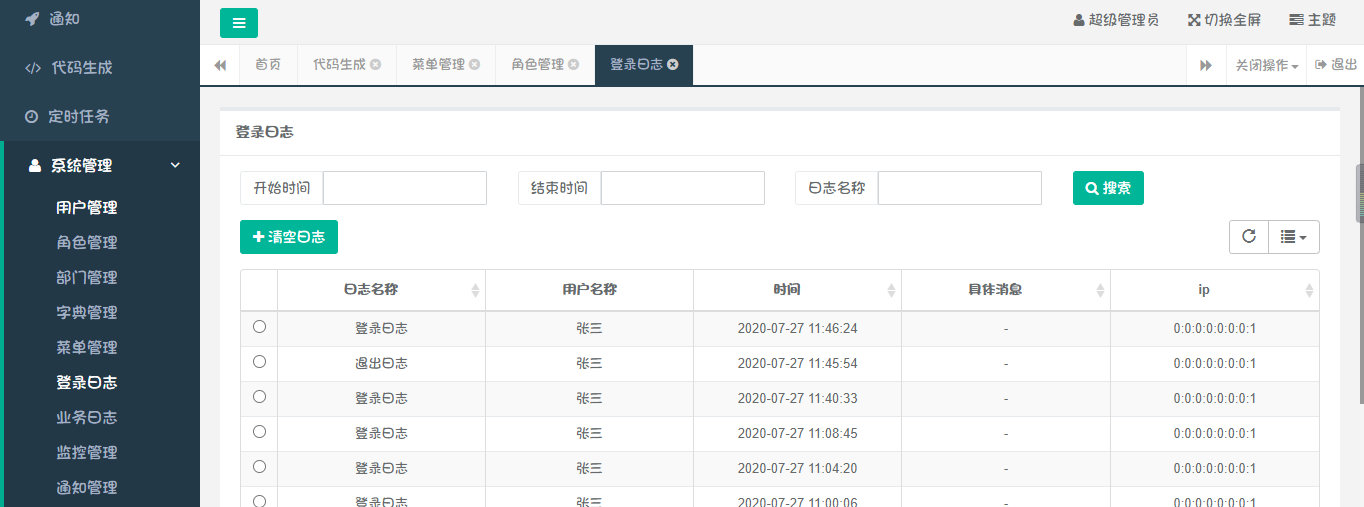Viewport: 1364px width, 507px height.
Task: Open 字典管理 in the sidebar
Action: click(87, 313)
